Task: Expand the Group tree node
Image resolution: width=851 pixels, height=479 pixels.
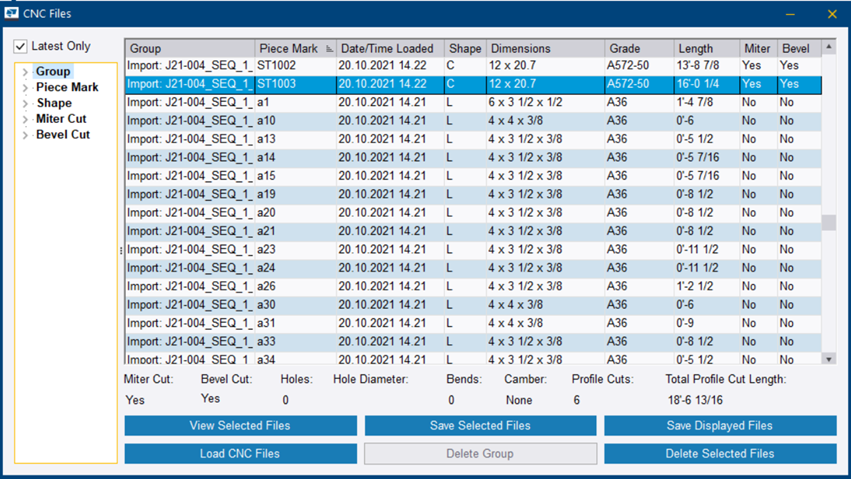Action: click(26, 72)
